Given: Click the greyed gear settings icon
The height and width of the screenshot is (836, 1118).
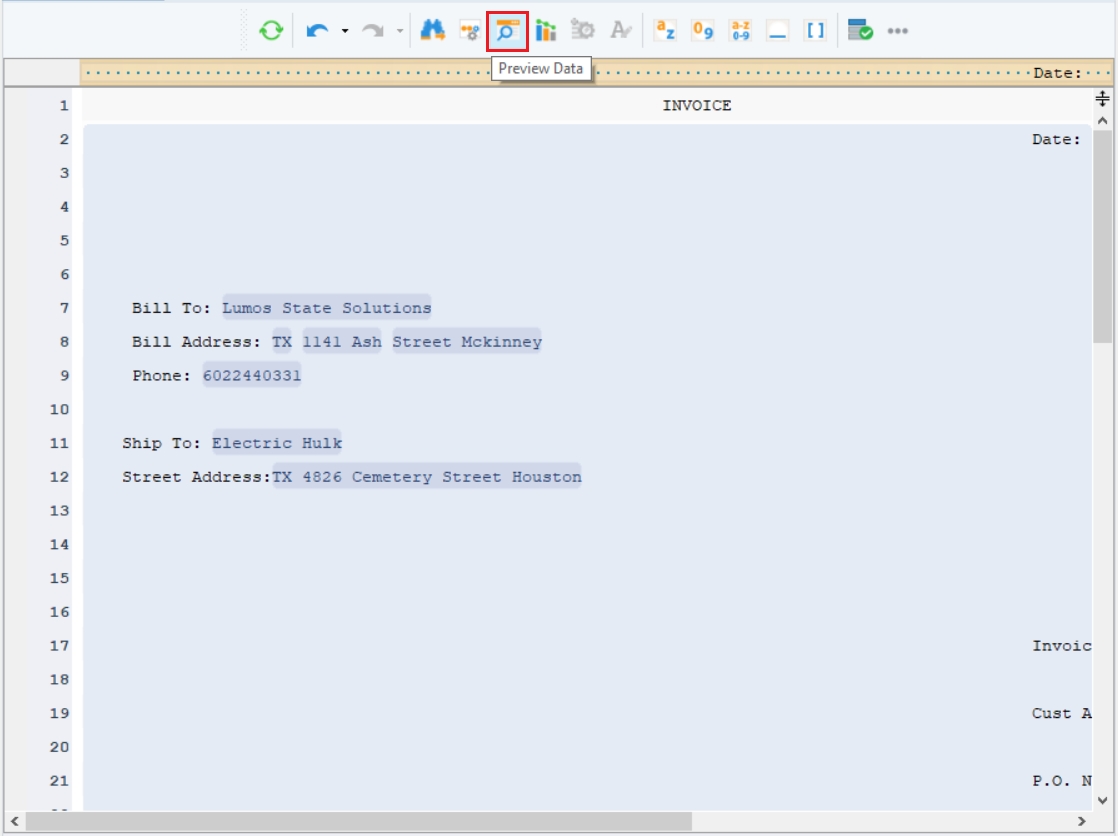Looking at the screenshot, I should coord(583,30).
